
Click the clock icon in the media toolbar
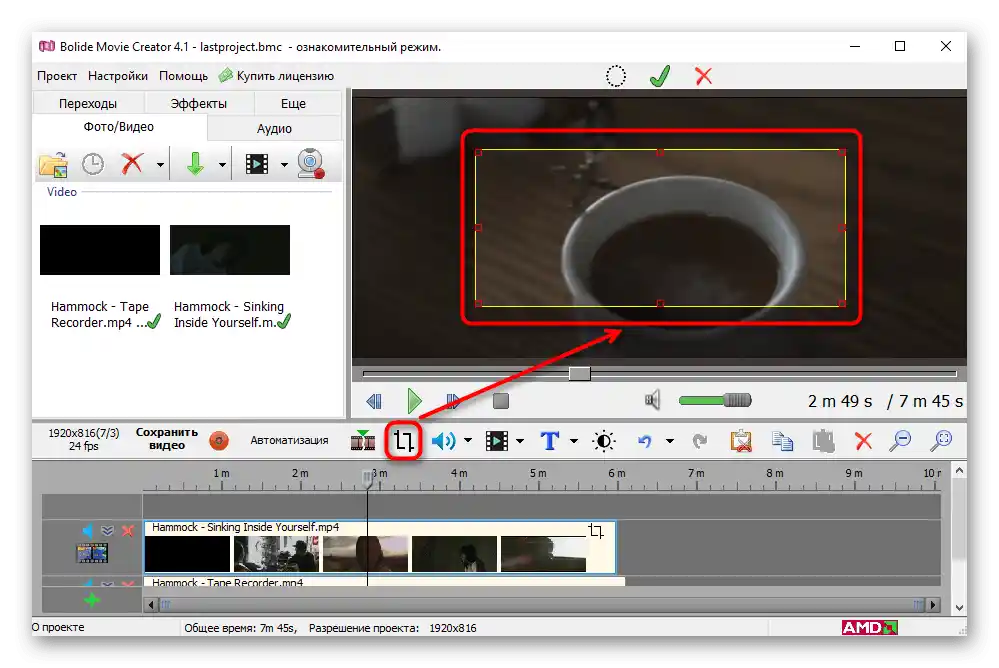coord(93,164)
